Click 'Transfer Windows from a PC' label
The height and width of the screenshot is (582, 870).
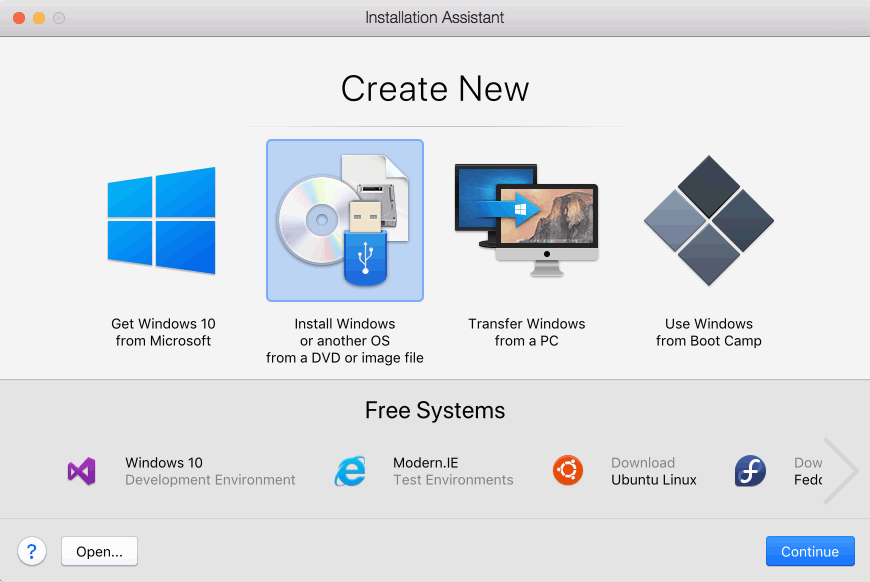(527, 332)
